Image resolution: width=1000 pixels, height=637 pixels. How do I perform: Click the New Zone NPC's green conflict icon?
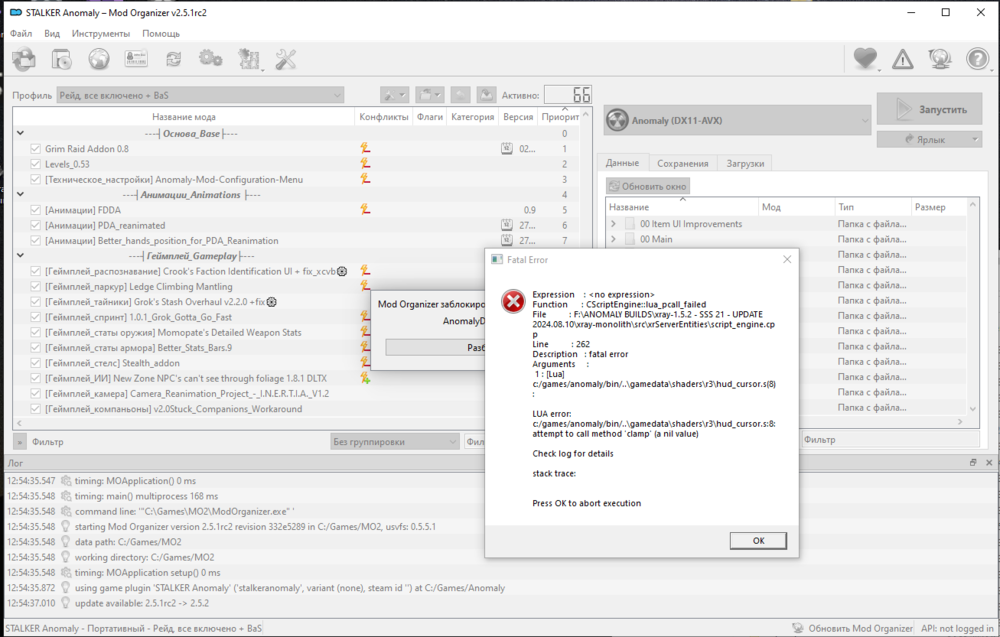tap(365, 378)
